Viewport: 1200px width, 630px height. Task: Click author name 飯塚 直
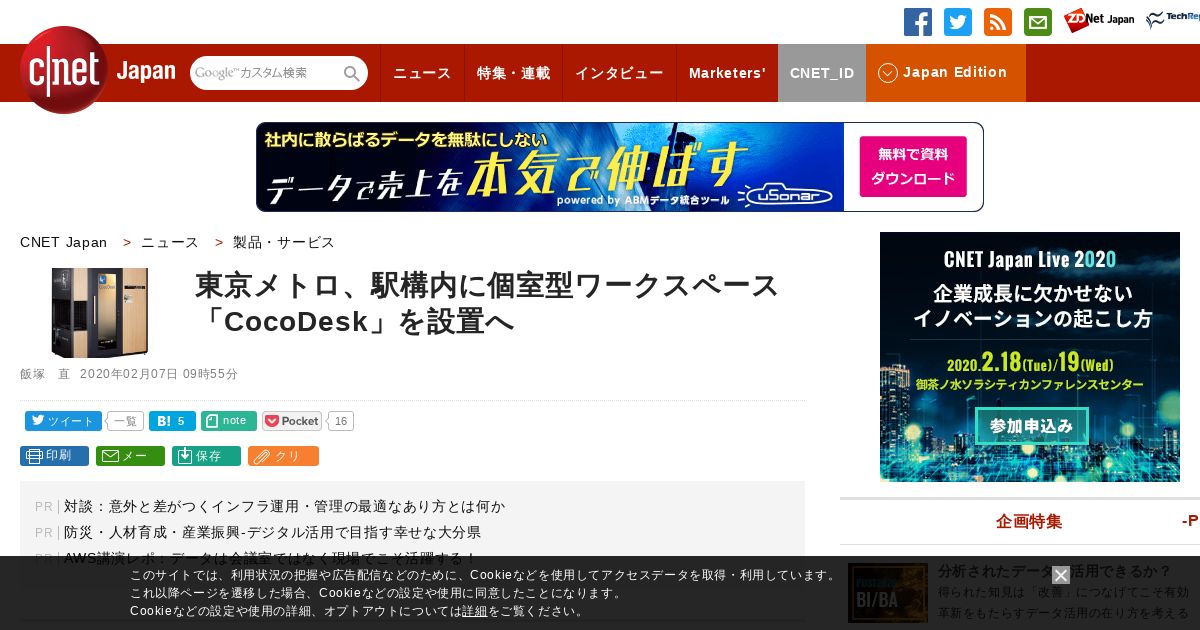coord(45,374)
